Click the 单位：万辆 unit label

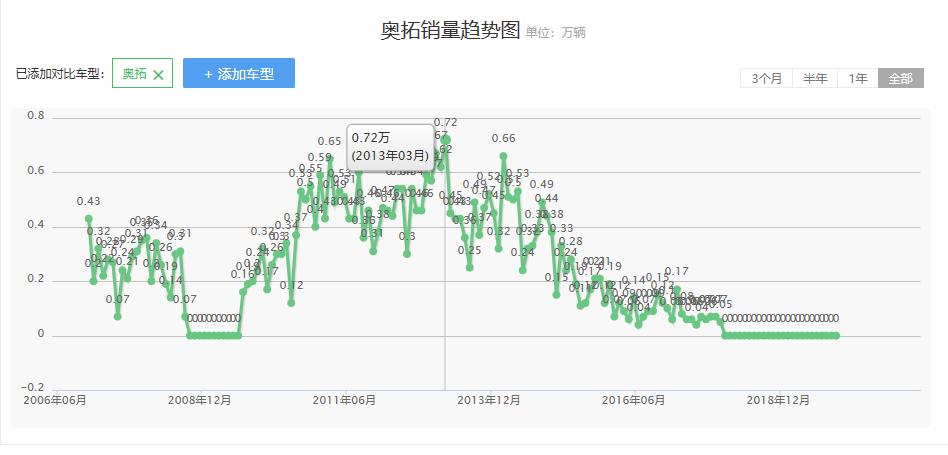click(x=555, y=33)
